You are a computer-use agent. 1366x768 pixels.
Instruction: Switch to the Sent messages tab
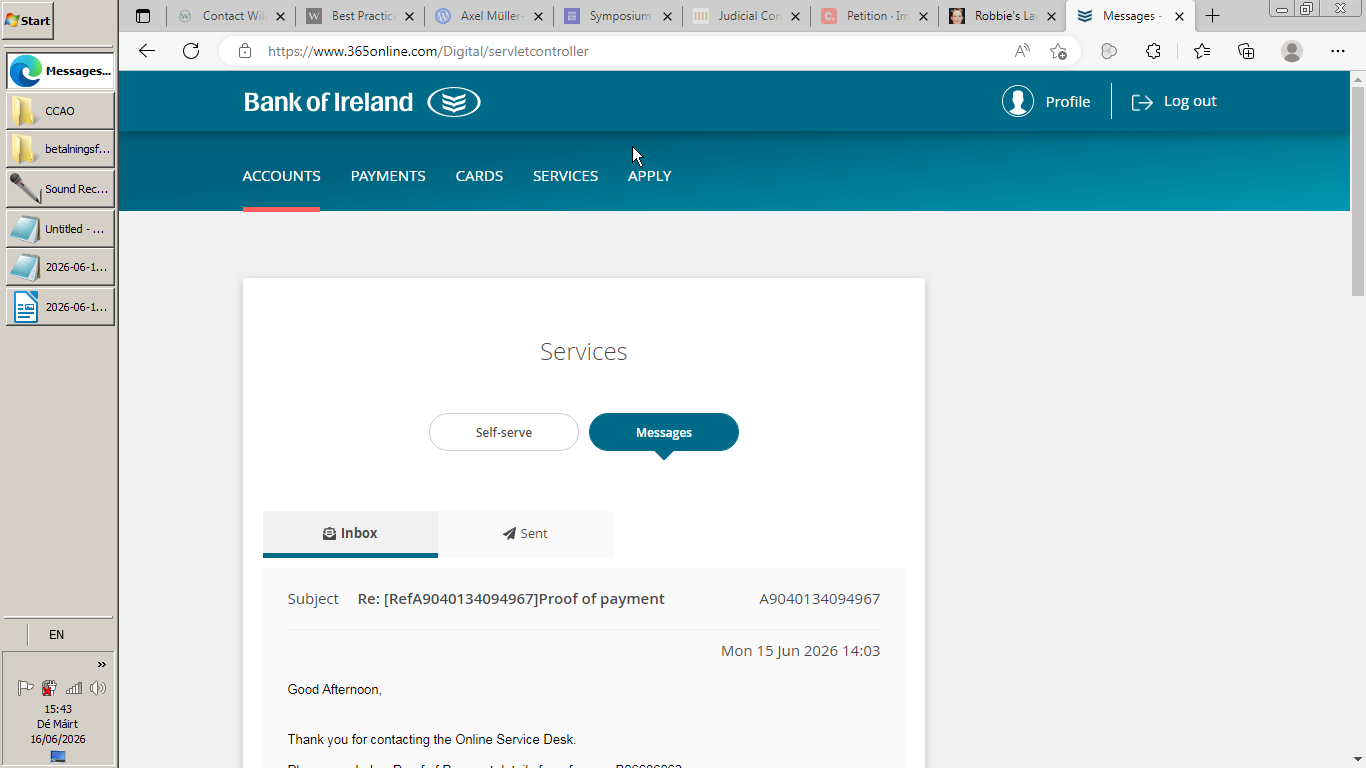coord(525,534)
